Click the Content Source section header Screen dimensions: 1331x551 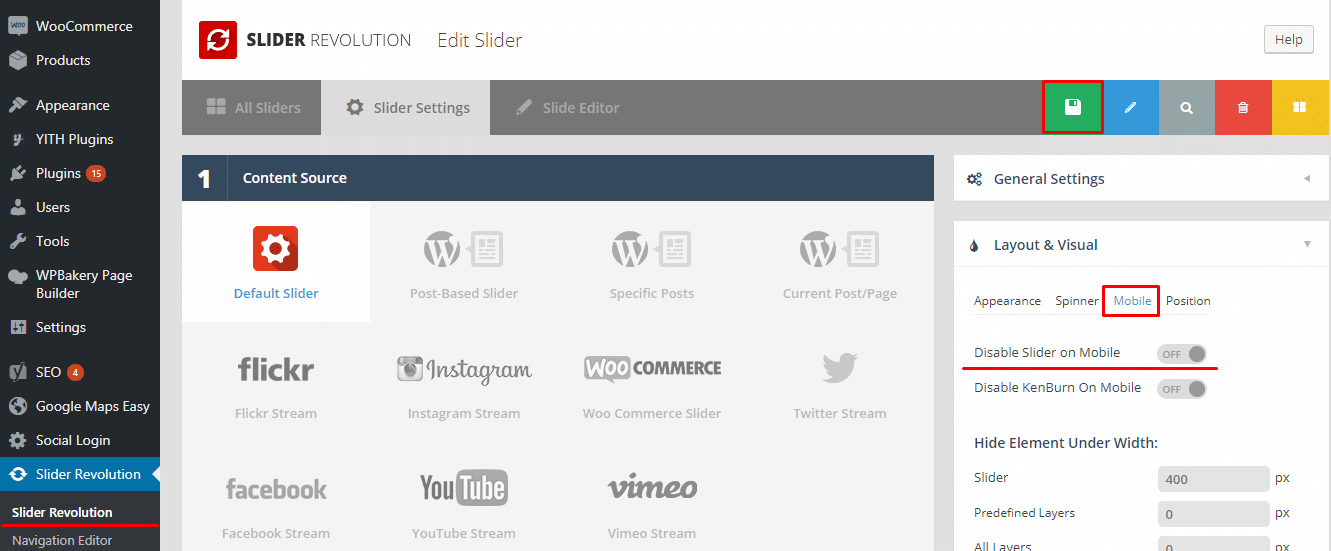[x=557, y=178]
